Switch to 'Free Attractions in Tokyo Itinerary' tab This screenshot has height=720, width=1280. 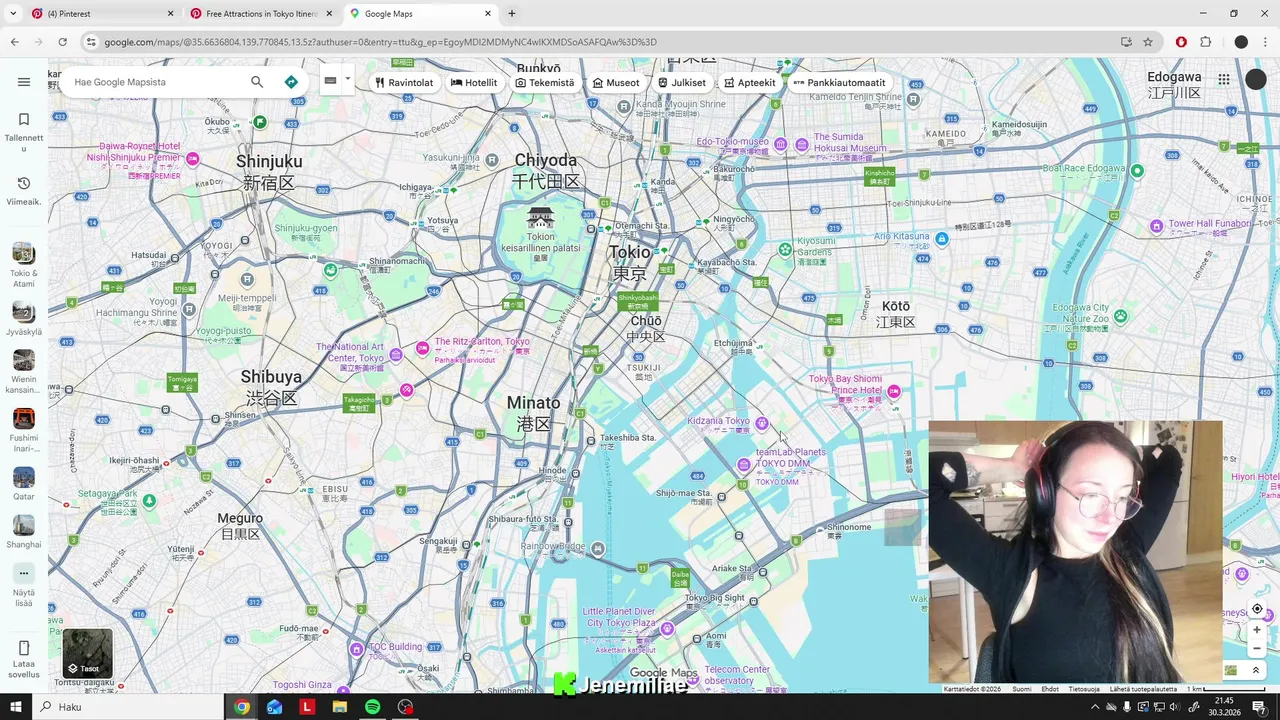260,14
